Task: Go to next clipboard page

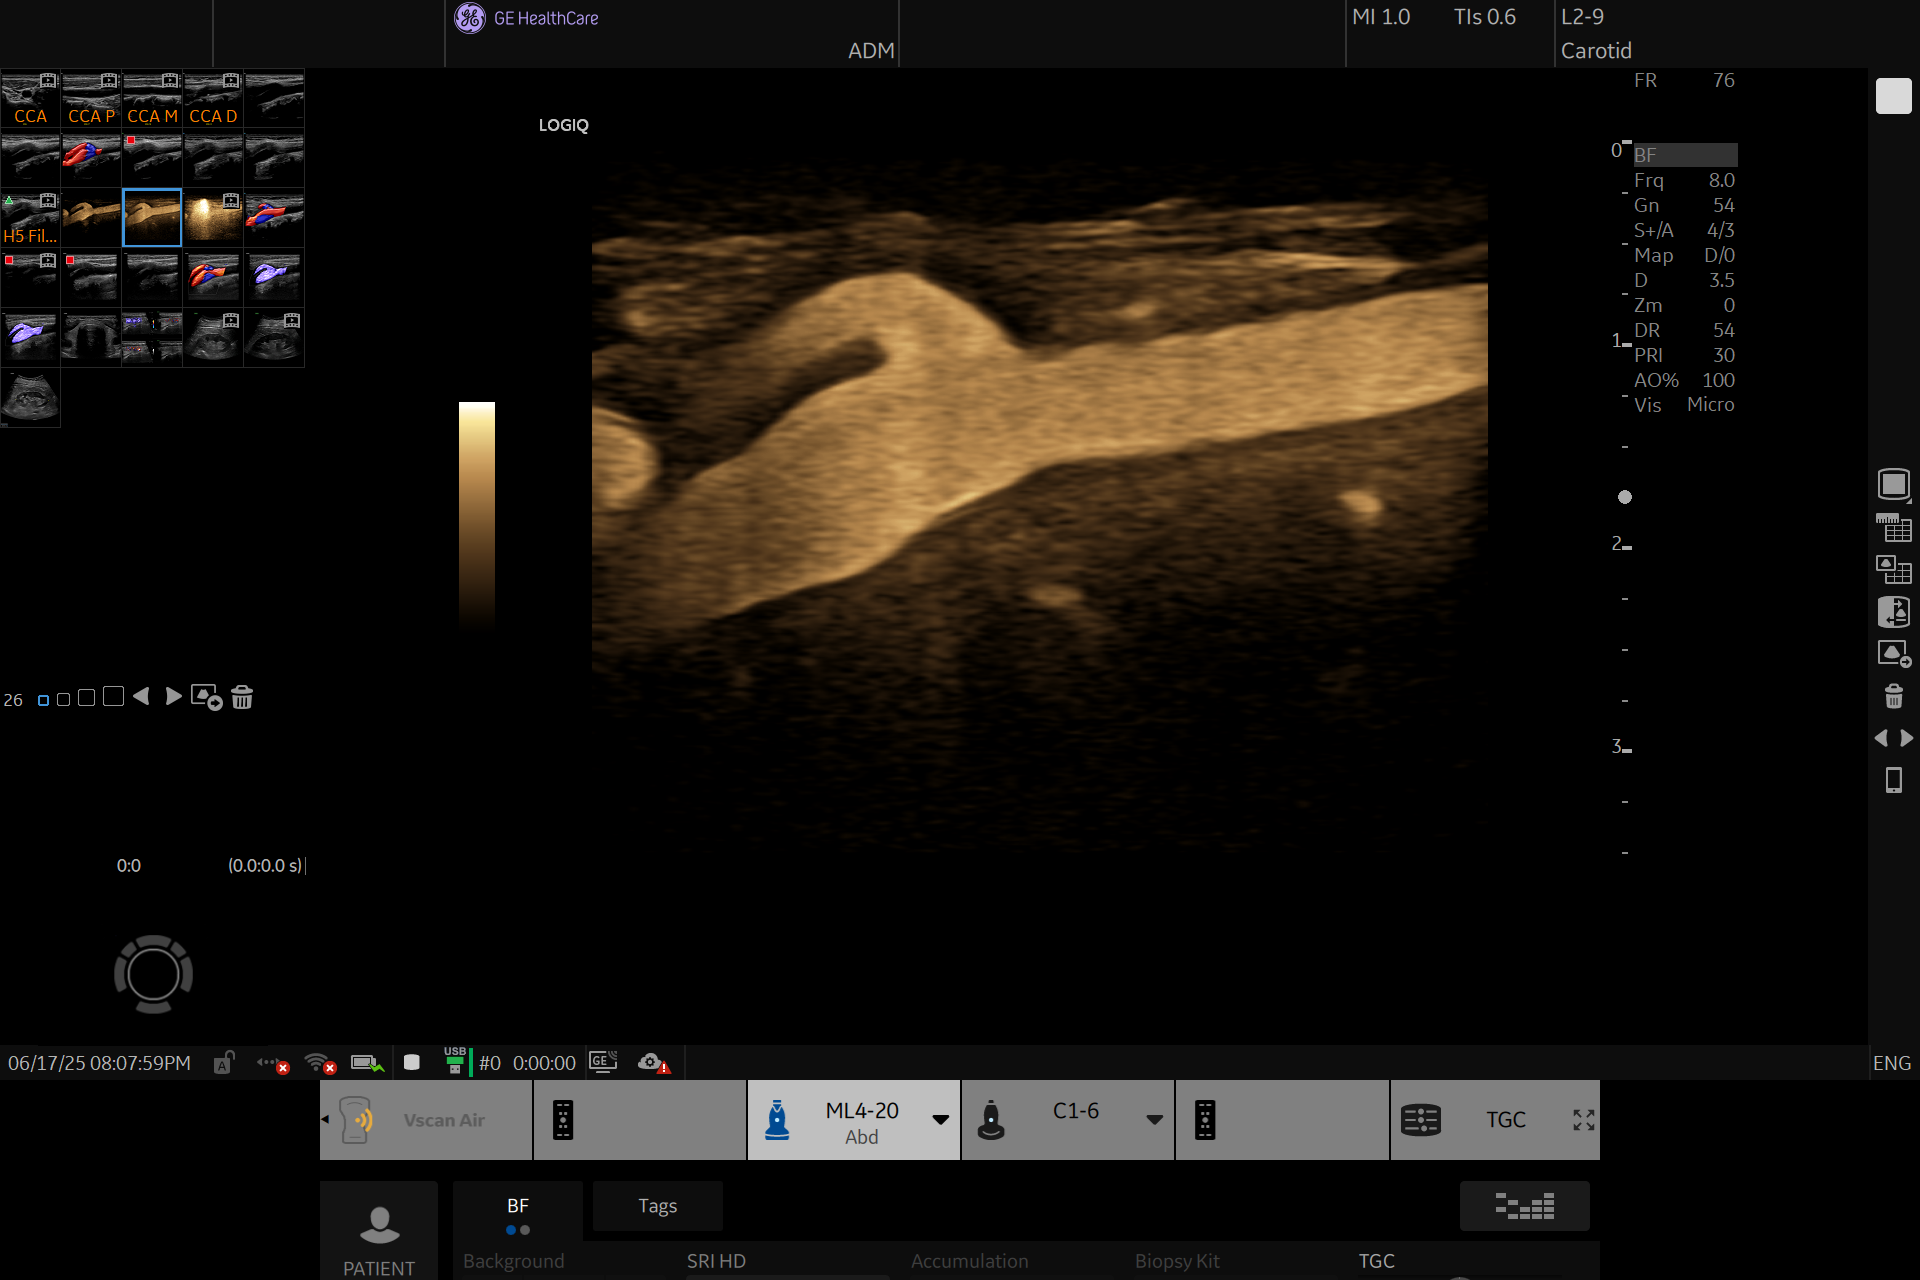Action: [173, 696]
